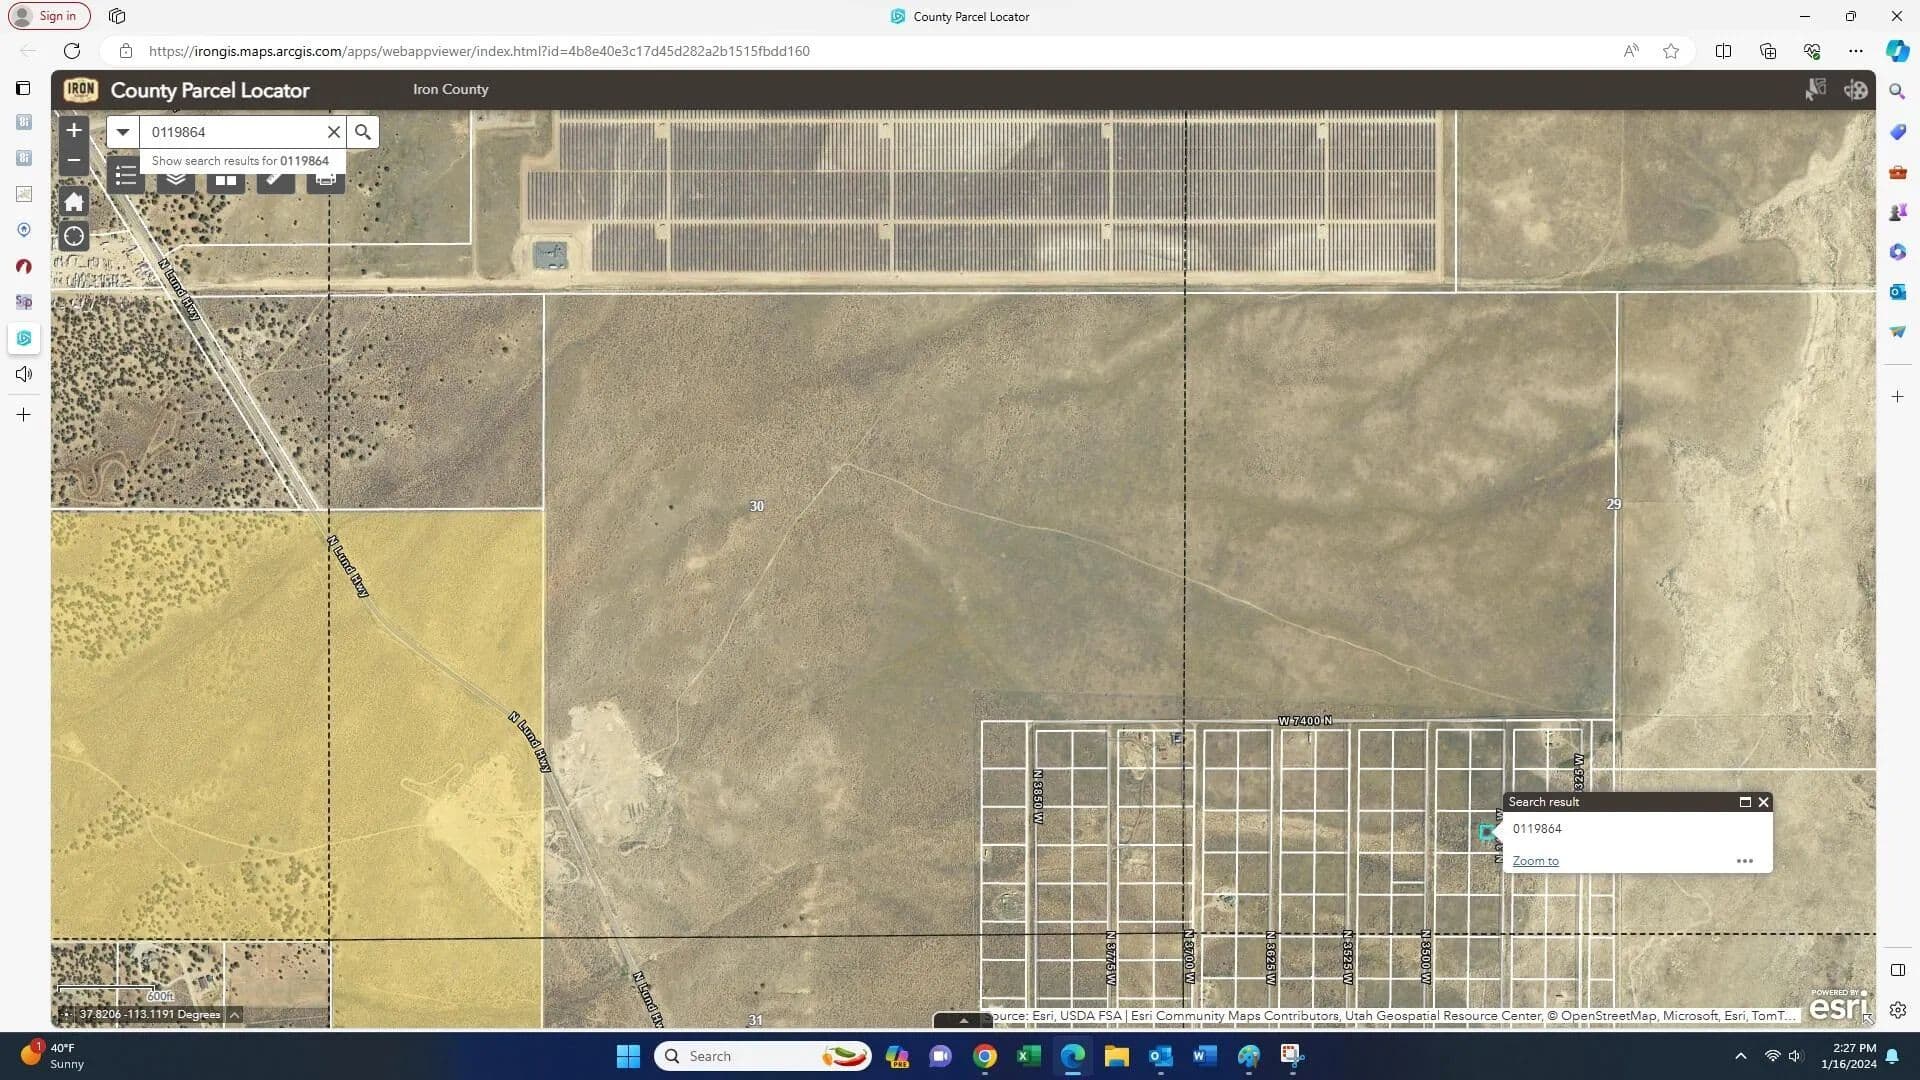Image resolution: width=1920 pixels, height=1080 pixels.
Task: Zoom out using the minus button
Action: point(74,160)
